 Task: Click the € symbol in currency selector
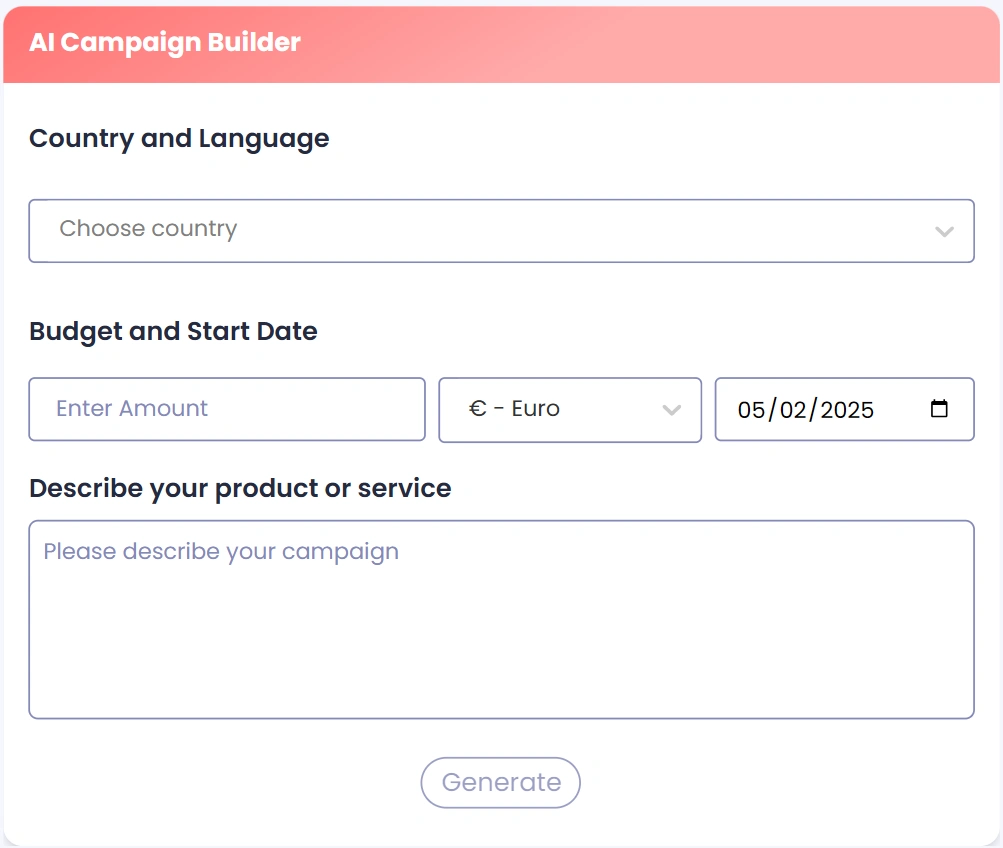pyautogui.click(x=478, y=409)
